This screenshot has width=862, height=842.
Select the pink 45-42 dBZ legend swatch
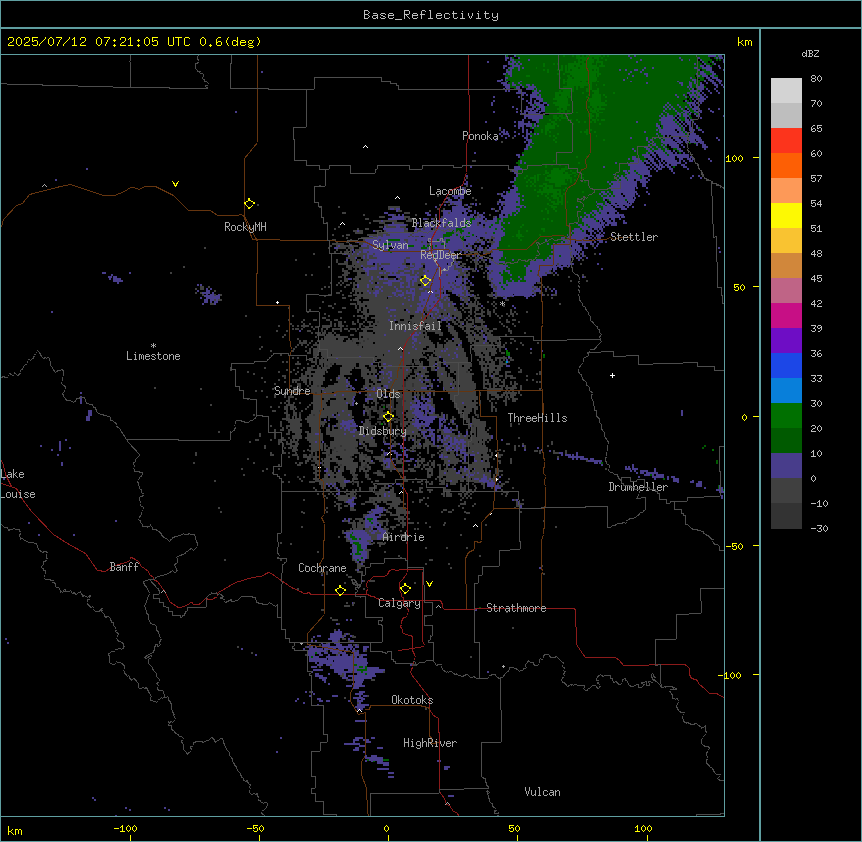coord(786,291)
